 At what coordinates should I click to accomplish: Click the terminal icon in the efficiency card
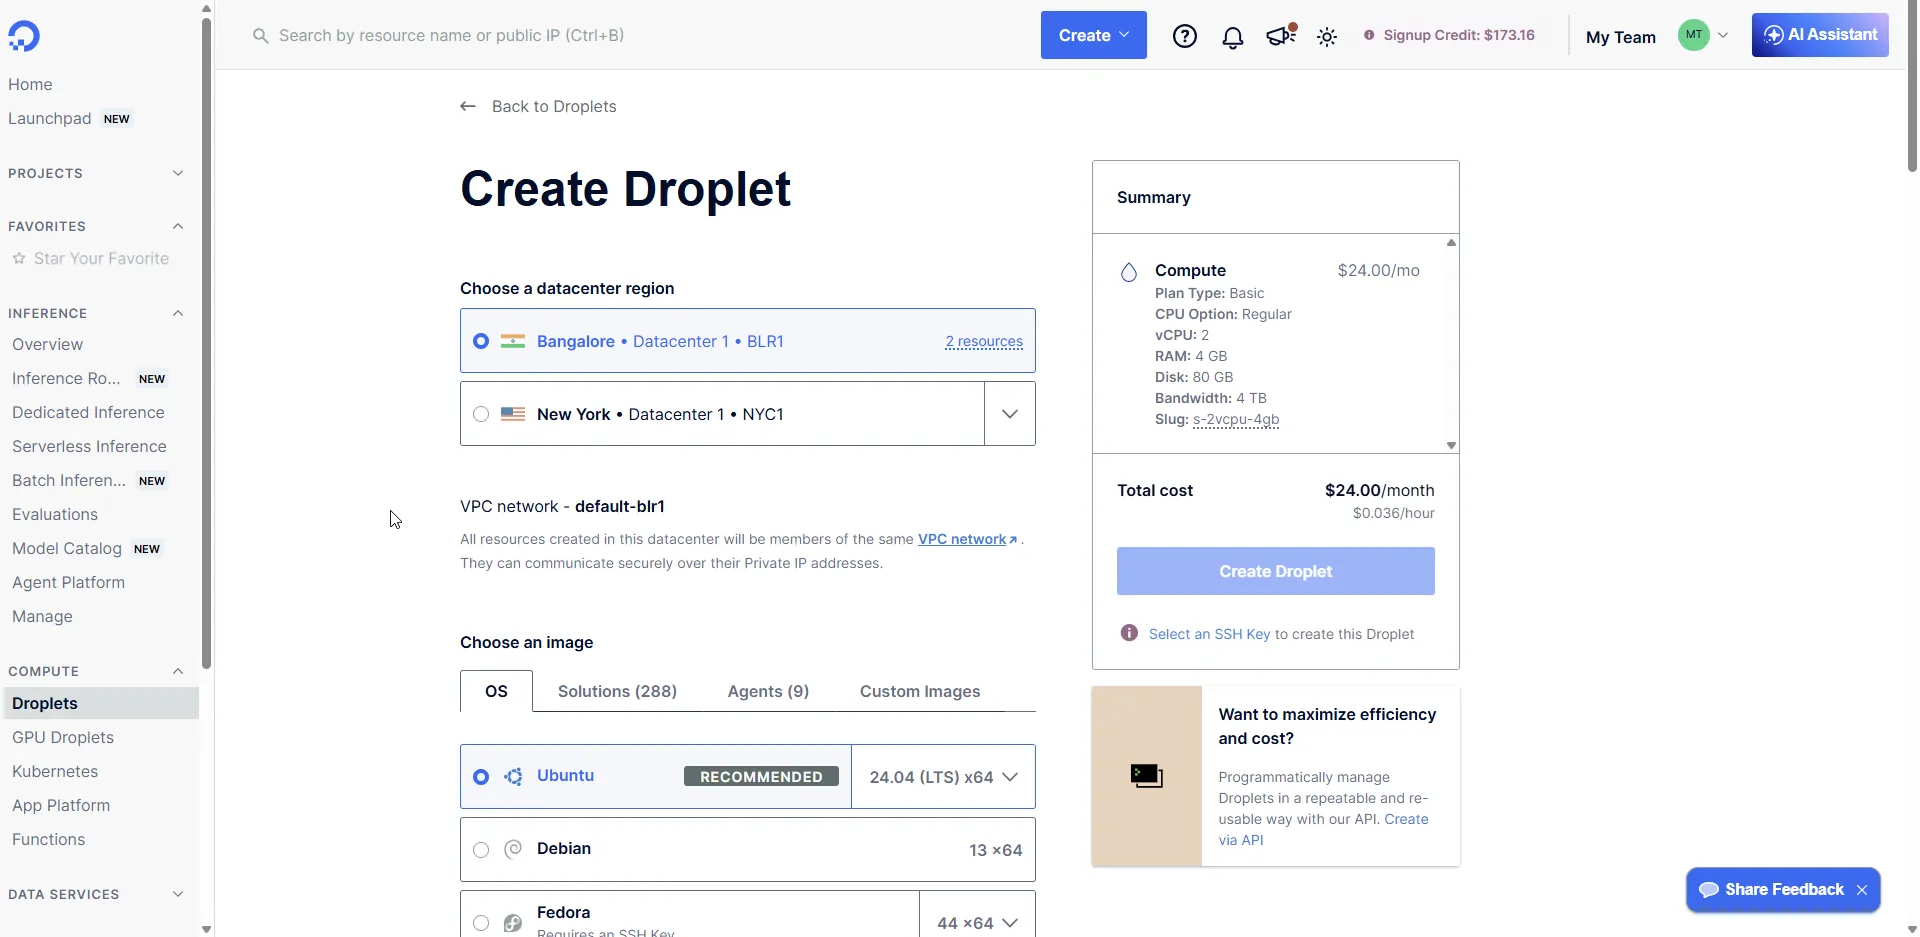(1147, 776)
